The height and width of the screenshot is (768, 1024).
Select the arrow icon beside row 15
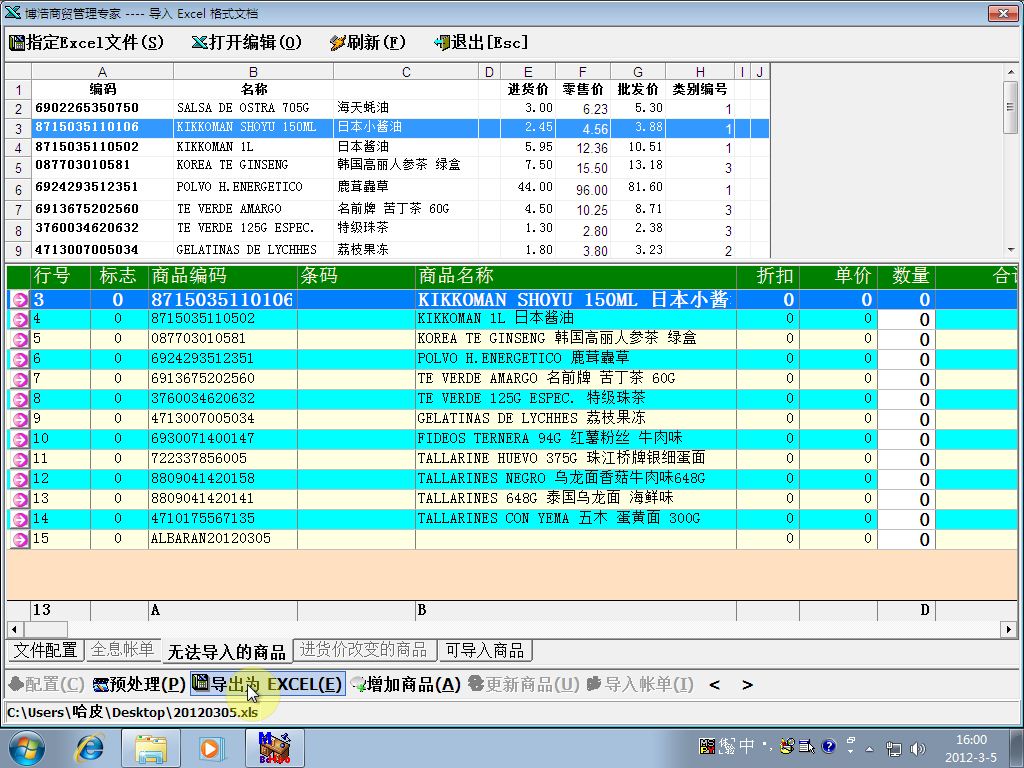pyautogui.click(x=20, y=539)
